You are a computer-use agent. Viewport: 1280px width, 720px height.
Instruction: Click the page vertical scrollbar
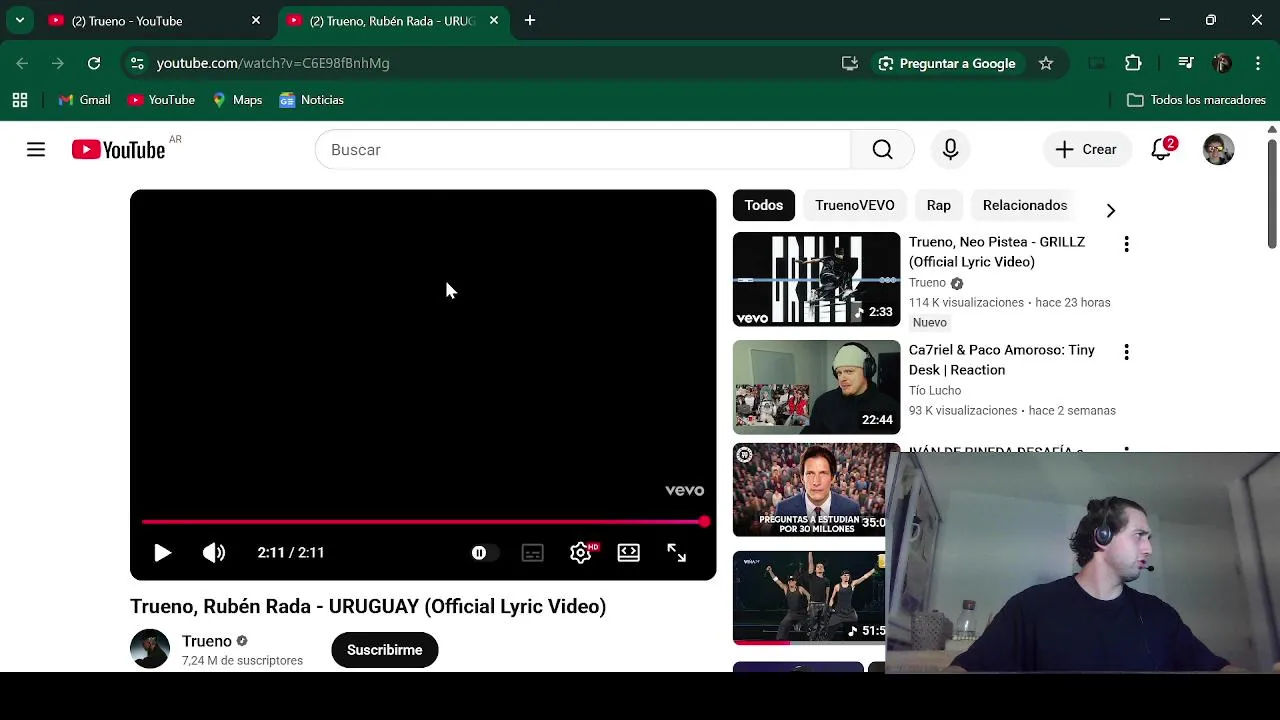click(1272, 194)
